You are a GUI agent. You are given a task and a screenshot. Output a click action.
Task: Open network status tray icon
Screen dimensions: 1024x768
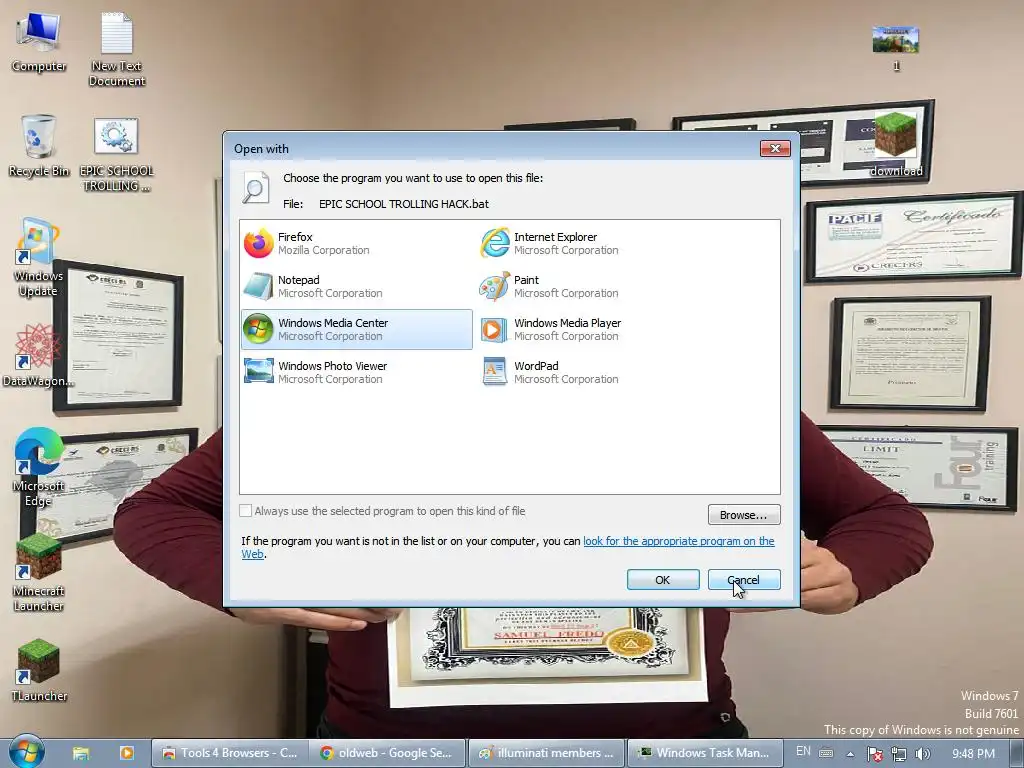click(x=899, y=754)
